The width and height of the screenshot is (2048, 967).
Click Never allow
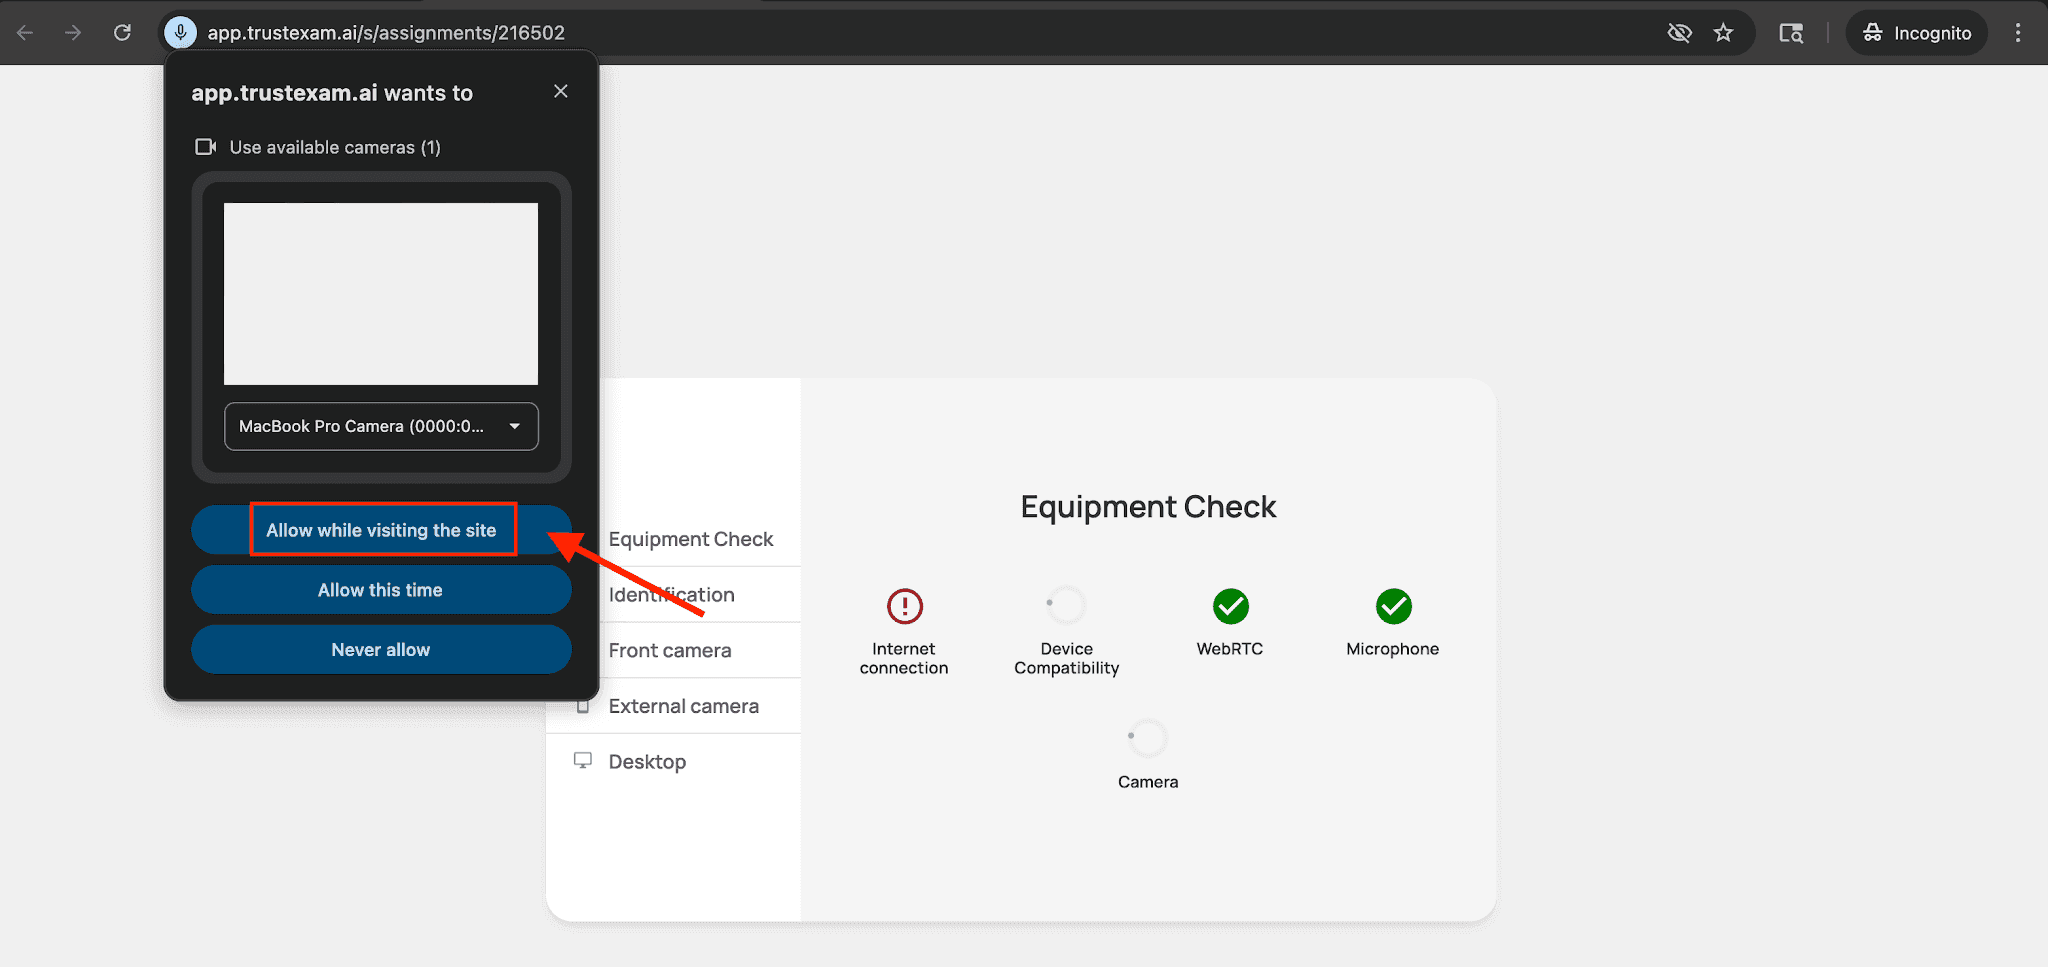381,650
